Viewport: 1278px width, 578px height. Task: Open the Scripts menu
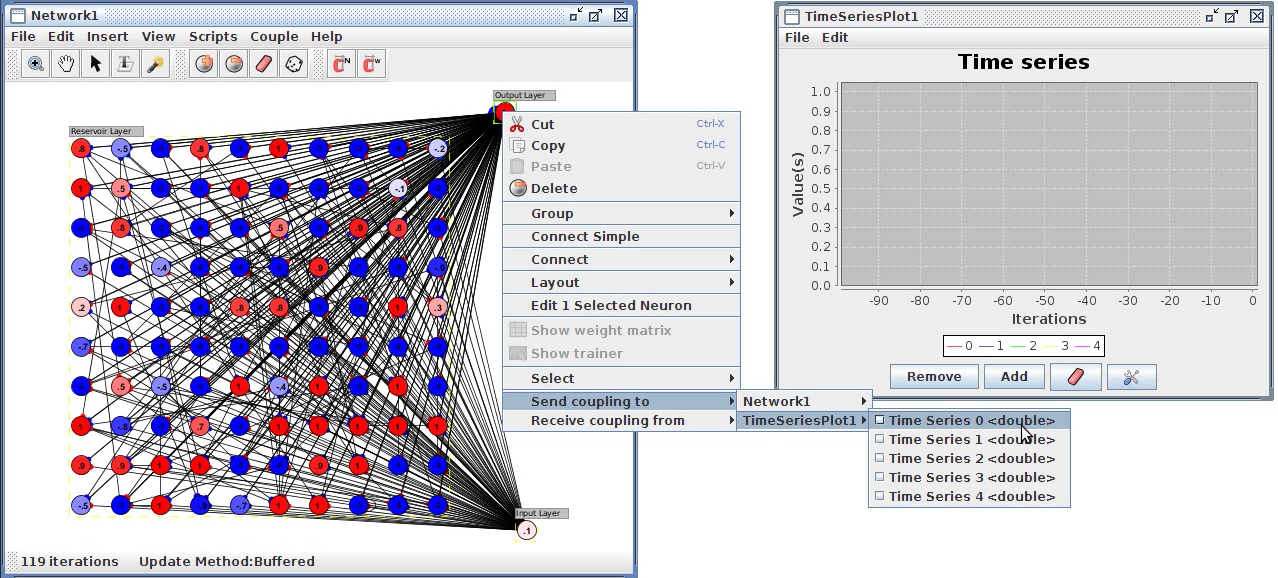[213, 37]
